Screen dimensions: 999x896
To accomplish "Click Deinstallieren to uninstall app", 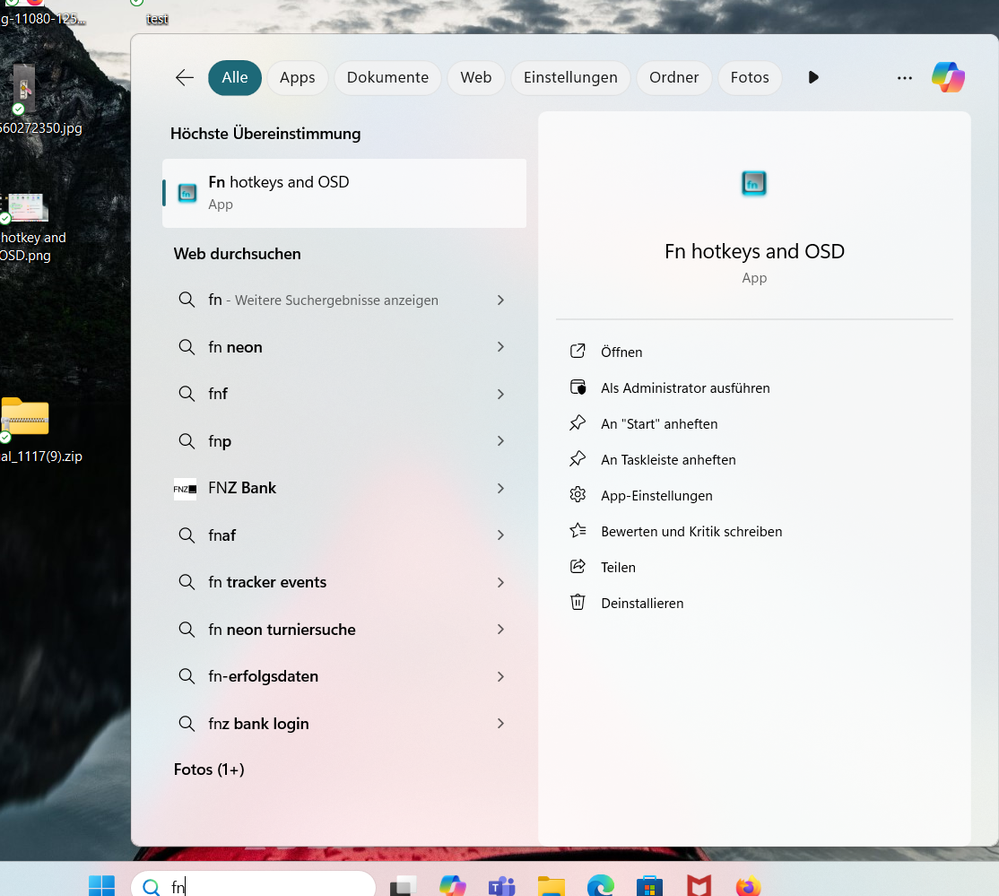I will 642,603.
